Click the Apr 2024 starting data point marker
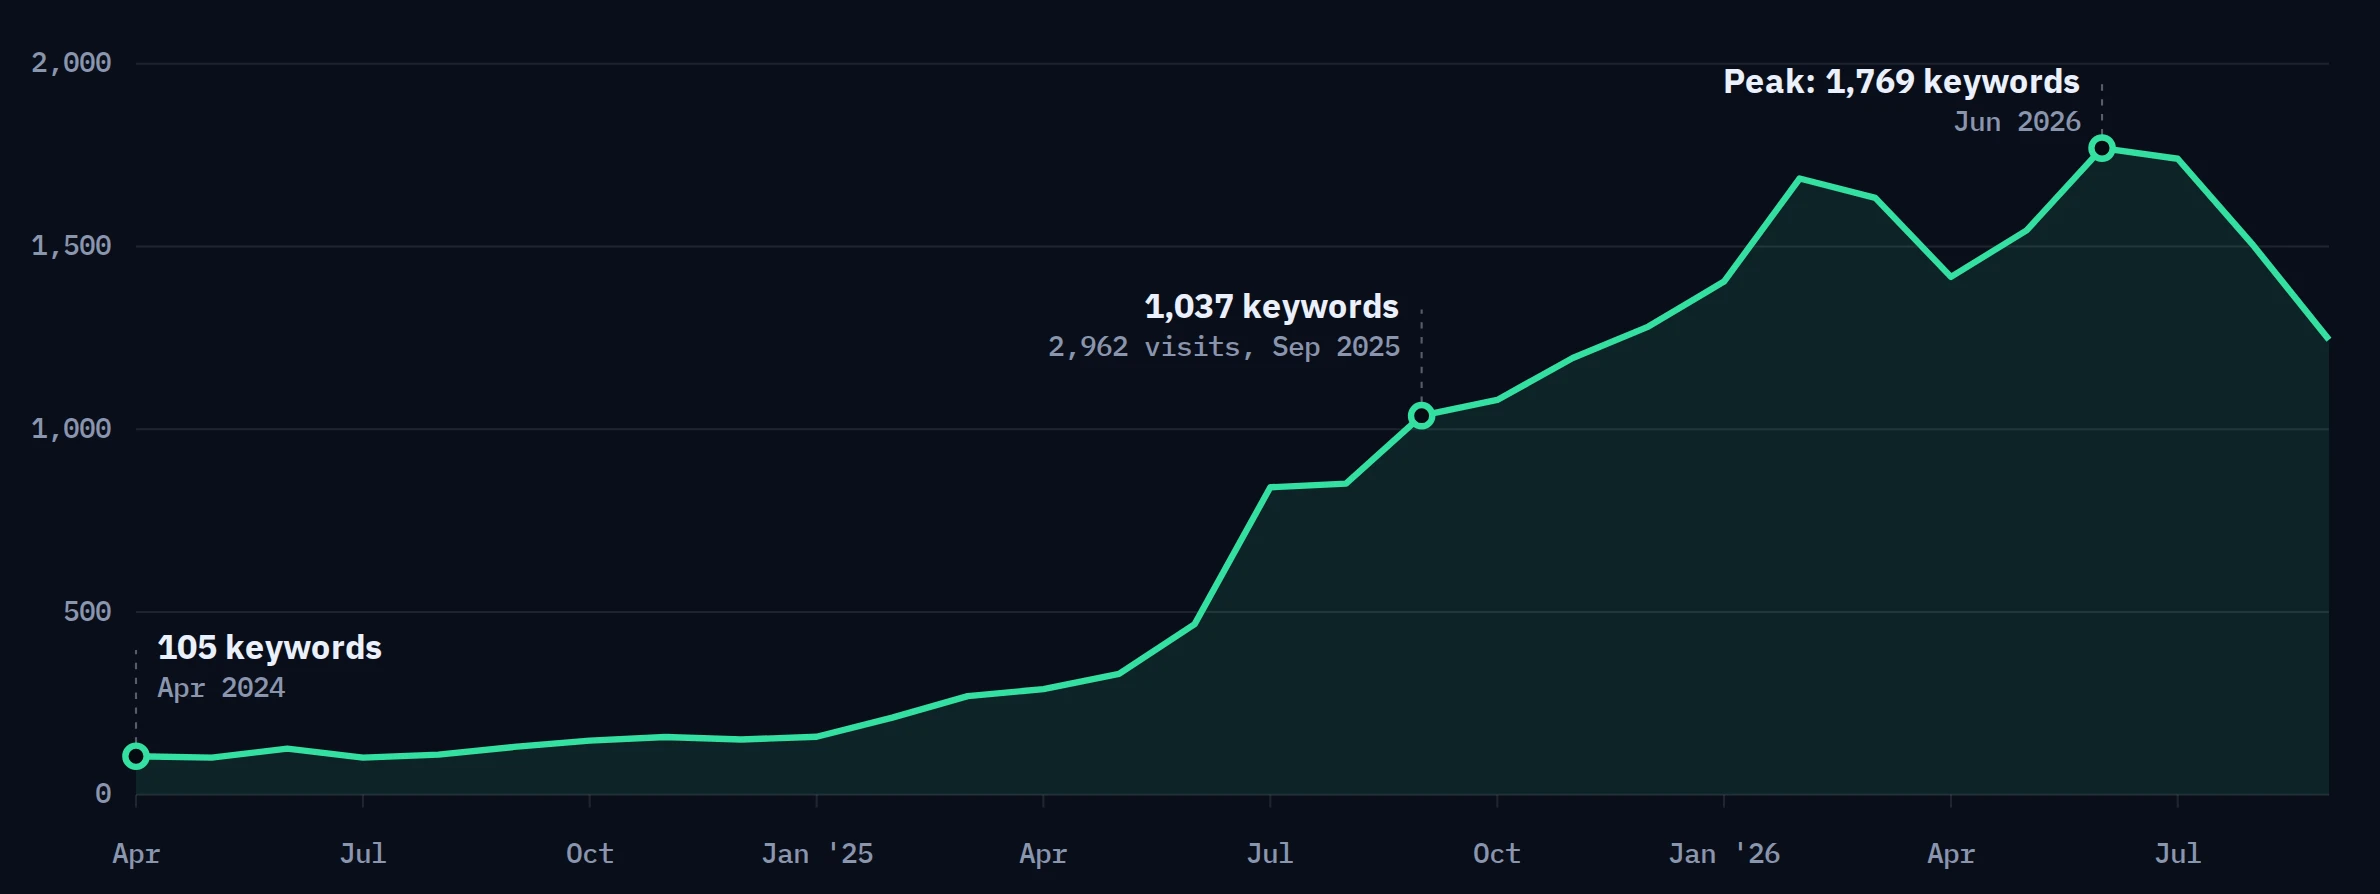This screenshot has width=2380, height=894. (x=136, y=756)
